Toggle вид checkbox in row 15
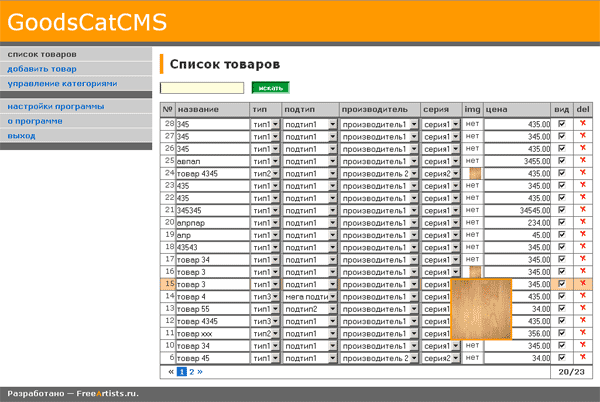This screenshot has width=600, height=402. 562,284
